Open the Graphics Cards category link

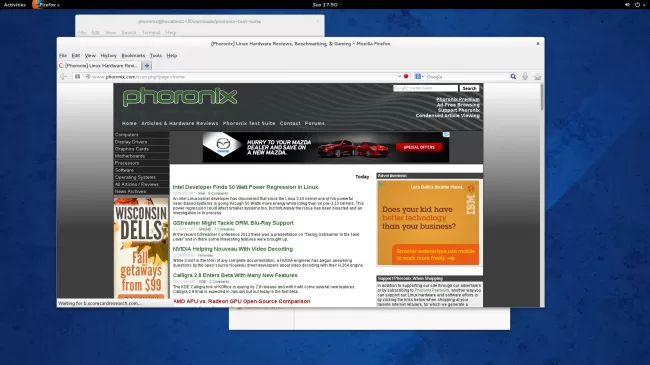(132, 149)
